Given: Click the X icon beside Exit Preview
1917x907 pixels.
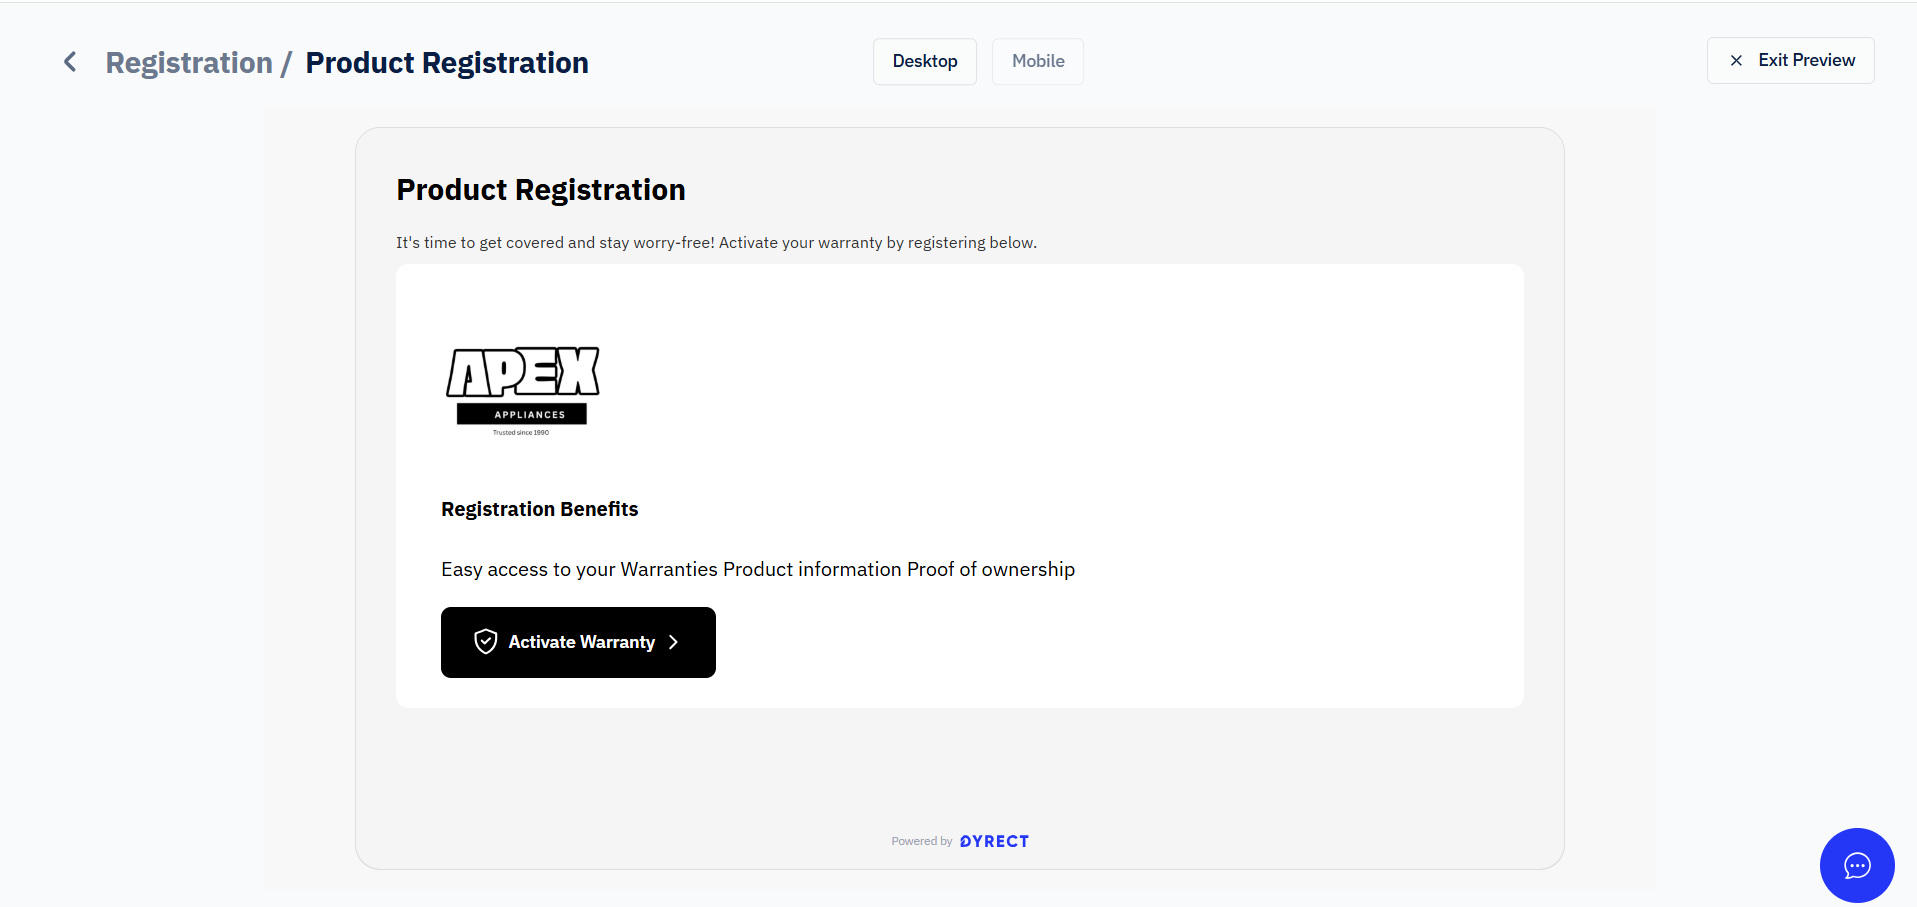Looking at the screenshot, I should pos(1736,61).
